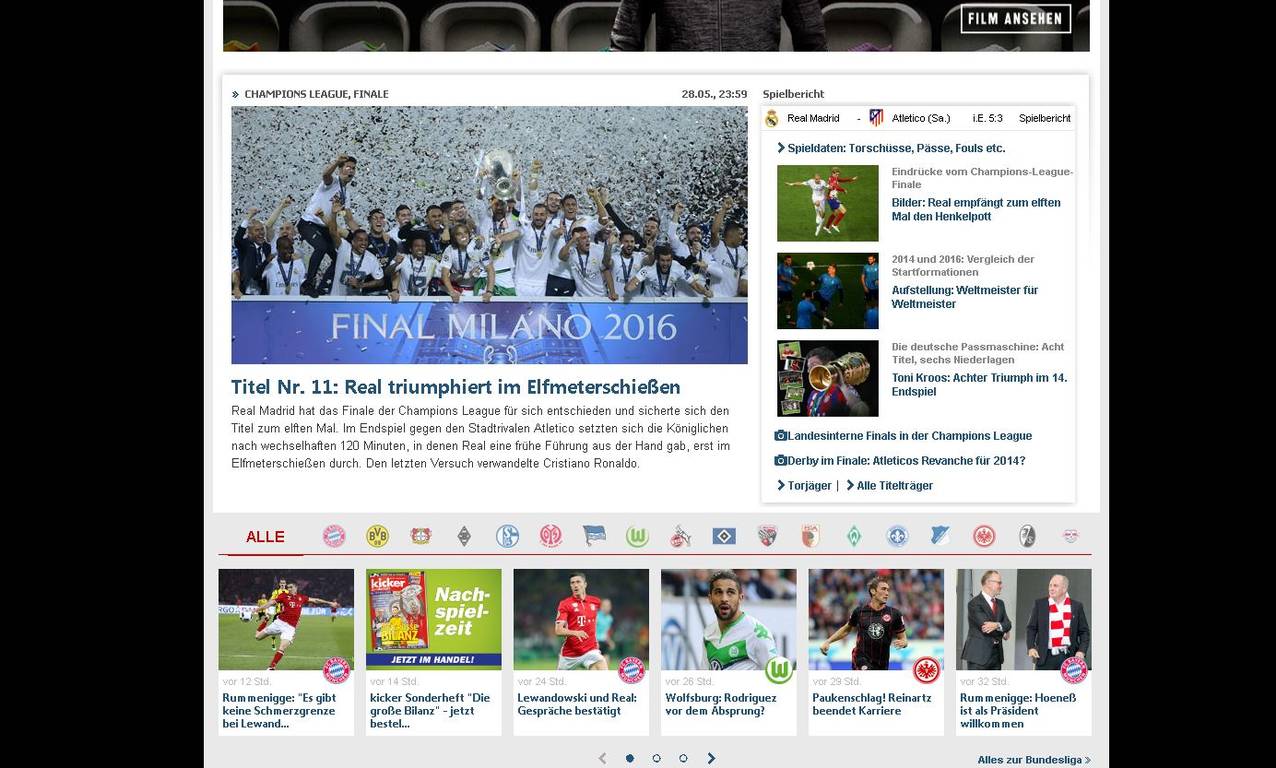Screen dimensions: 1276x768
Task: Select the 1. FC Köln club logo
Action: 681,537
